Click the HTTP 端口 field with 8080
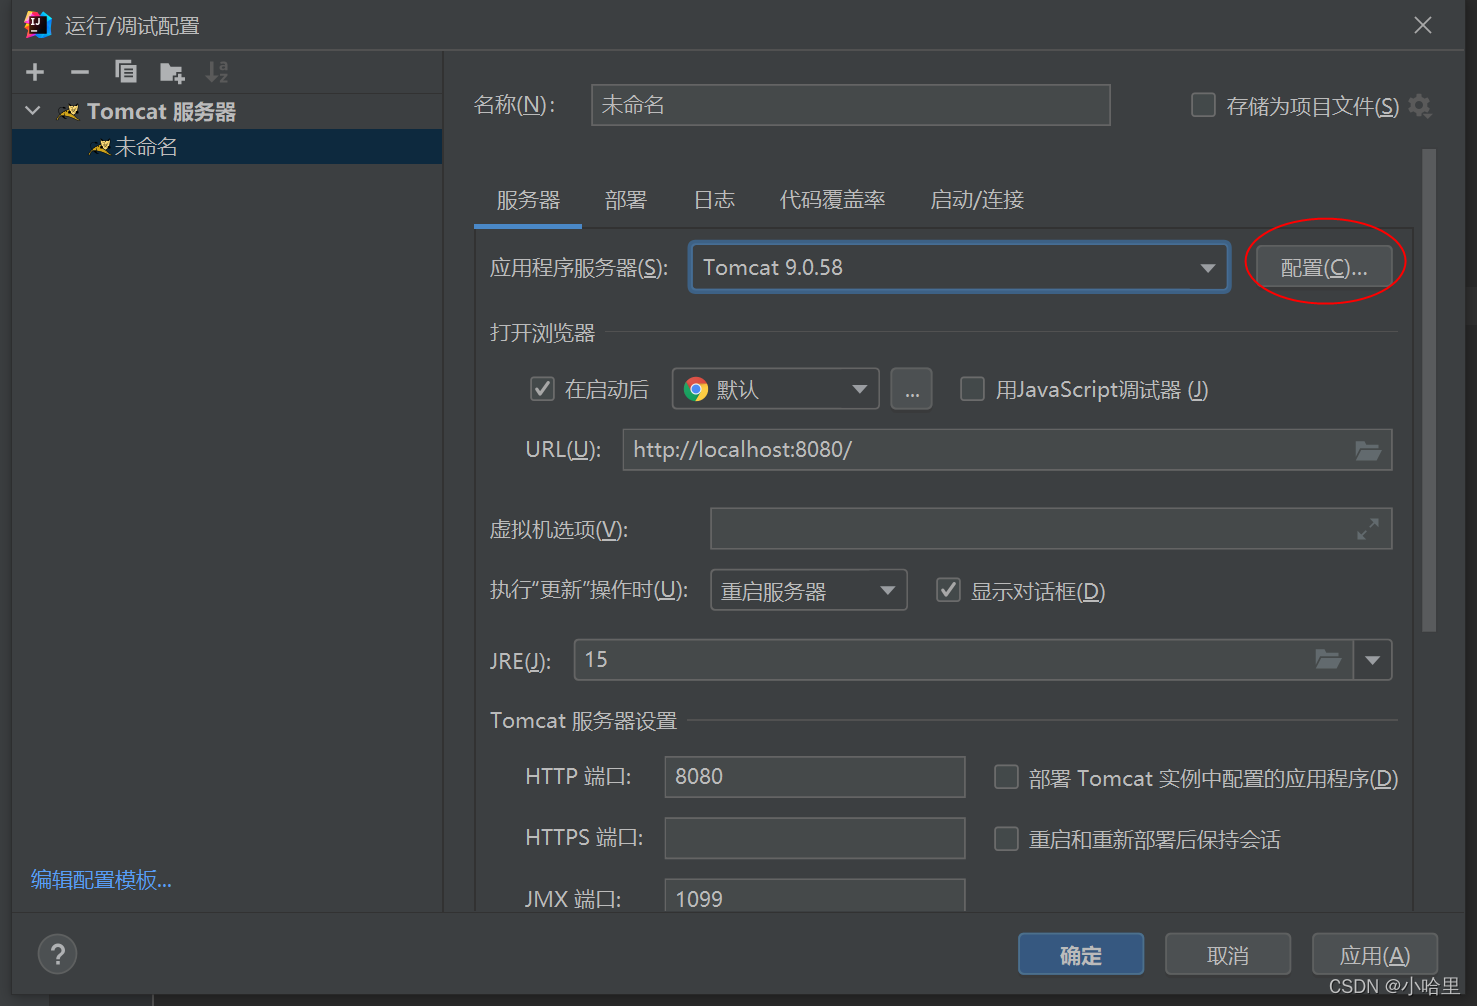Viewport: 1477px width, 1006px height. [x=815, y=777]
